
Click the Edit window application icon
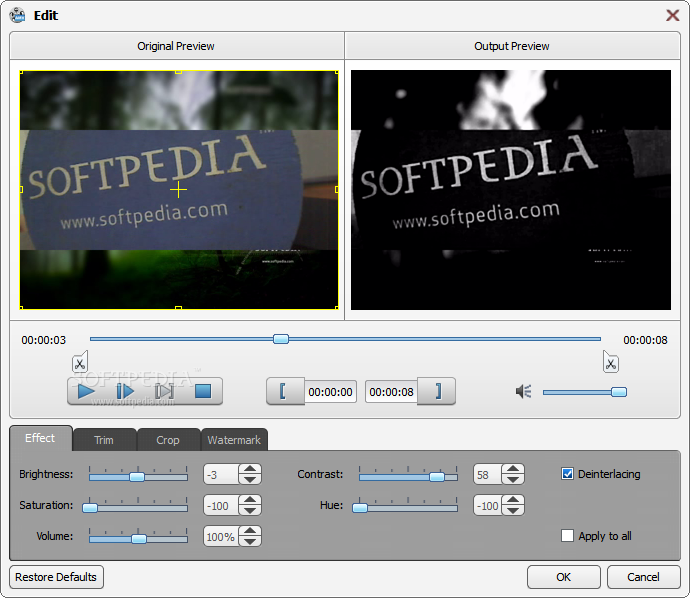point(18,15)
